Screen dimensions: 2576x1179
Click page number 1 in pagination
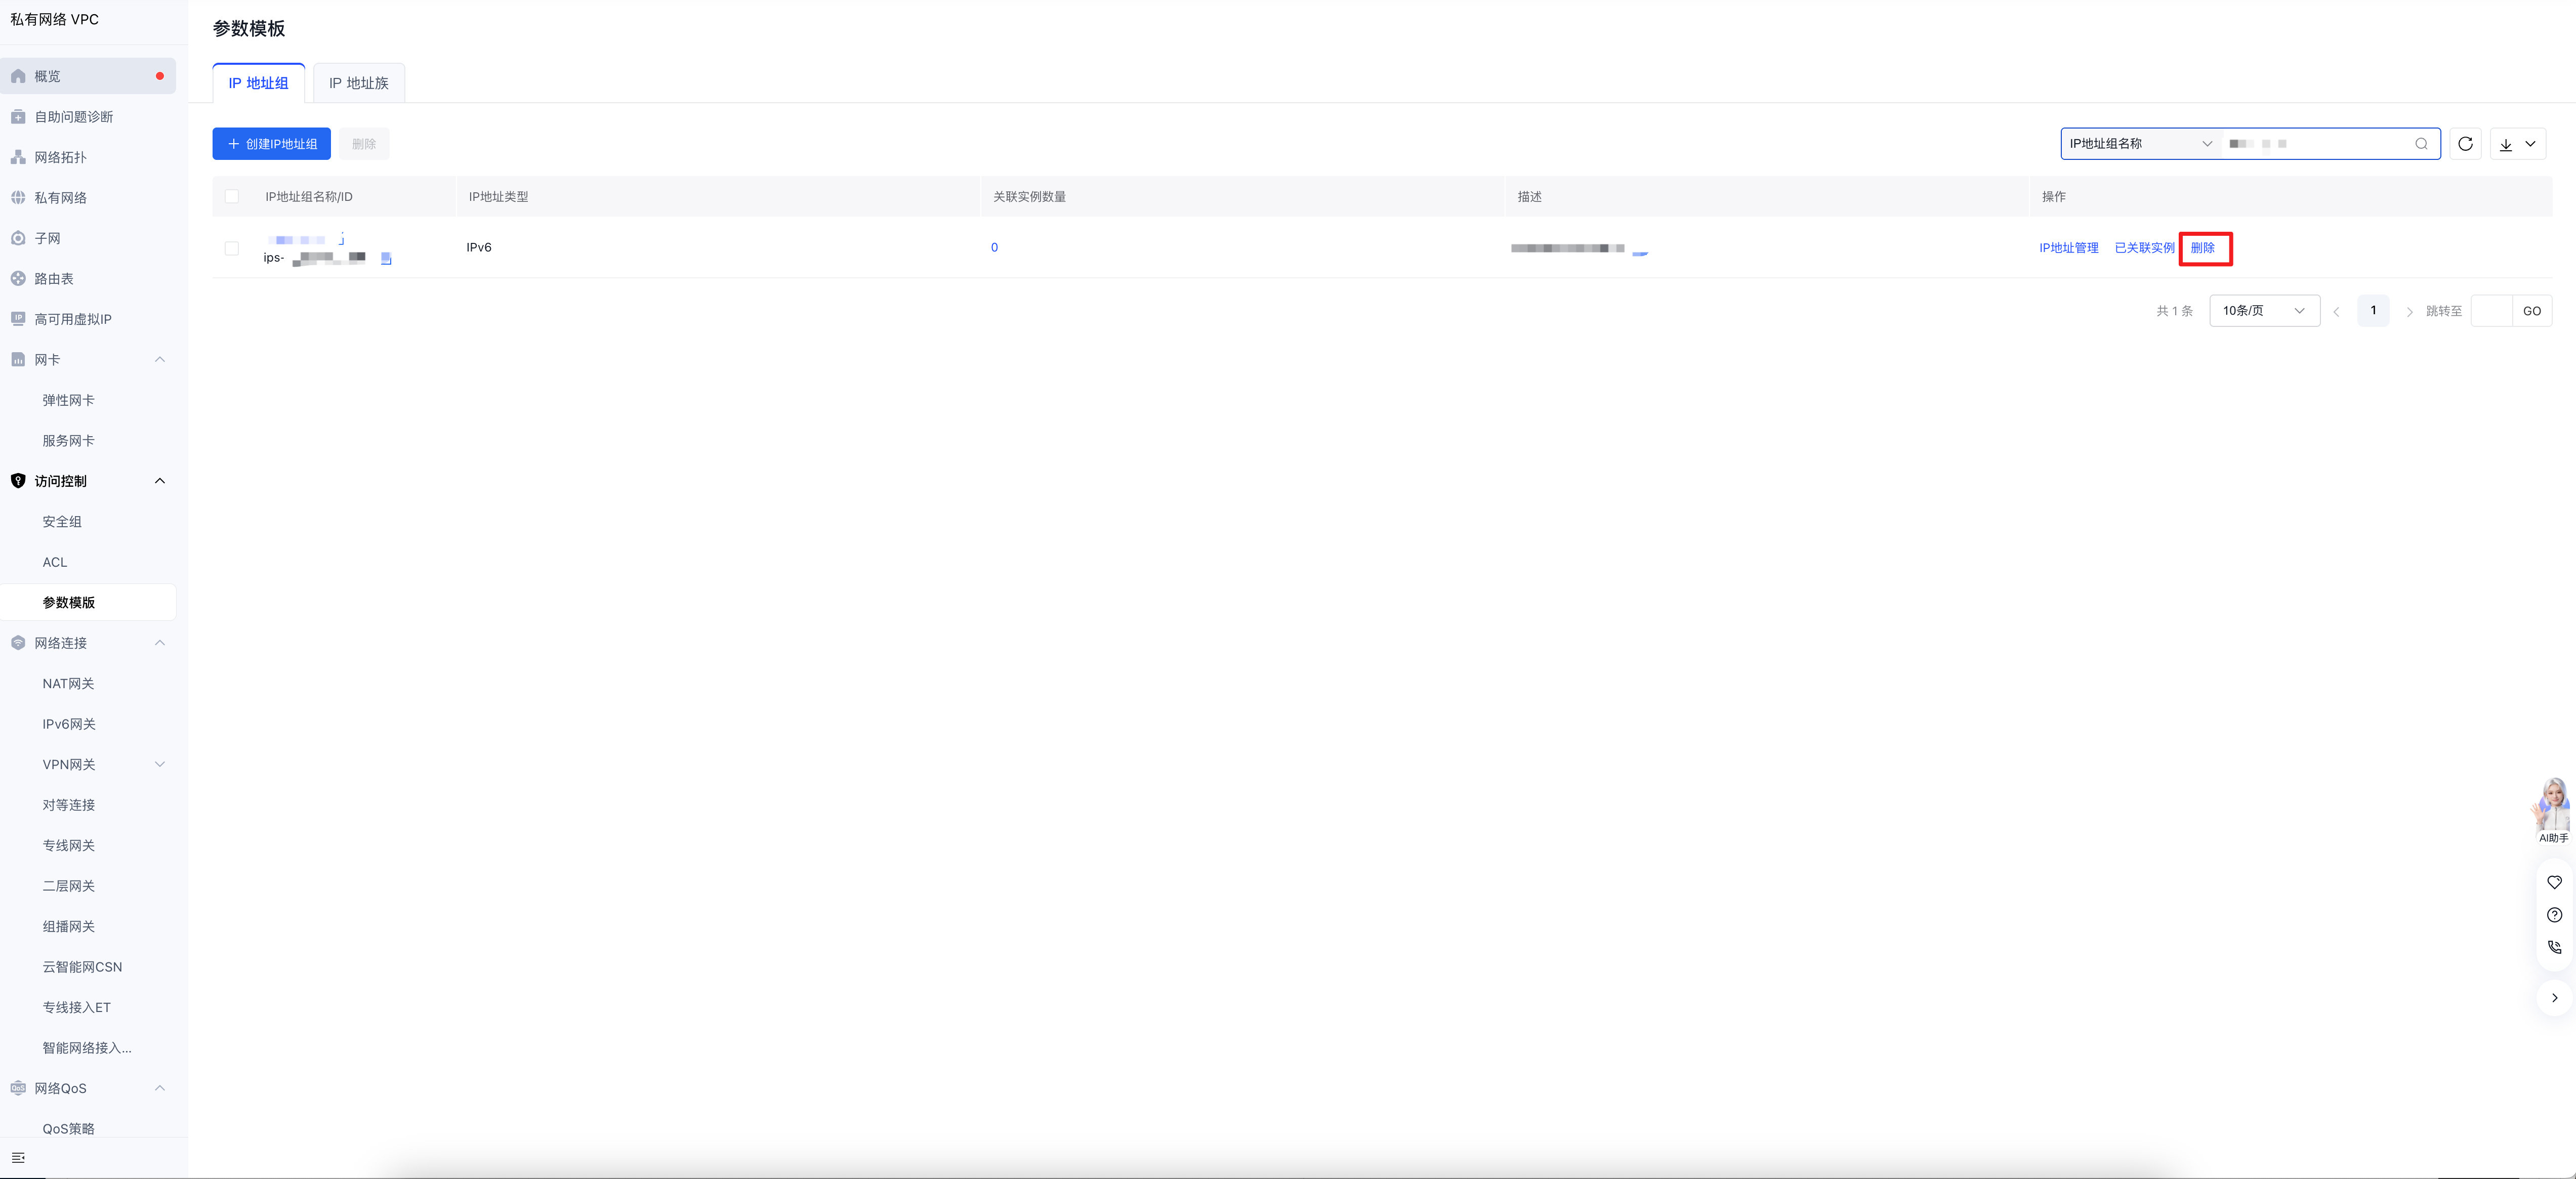2373,311
